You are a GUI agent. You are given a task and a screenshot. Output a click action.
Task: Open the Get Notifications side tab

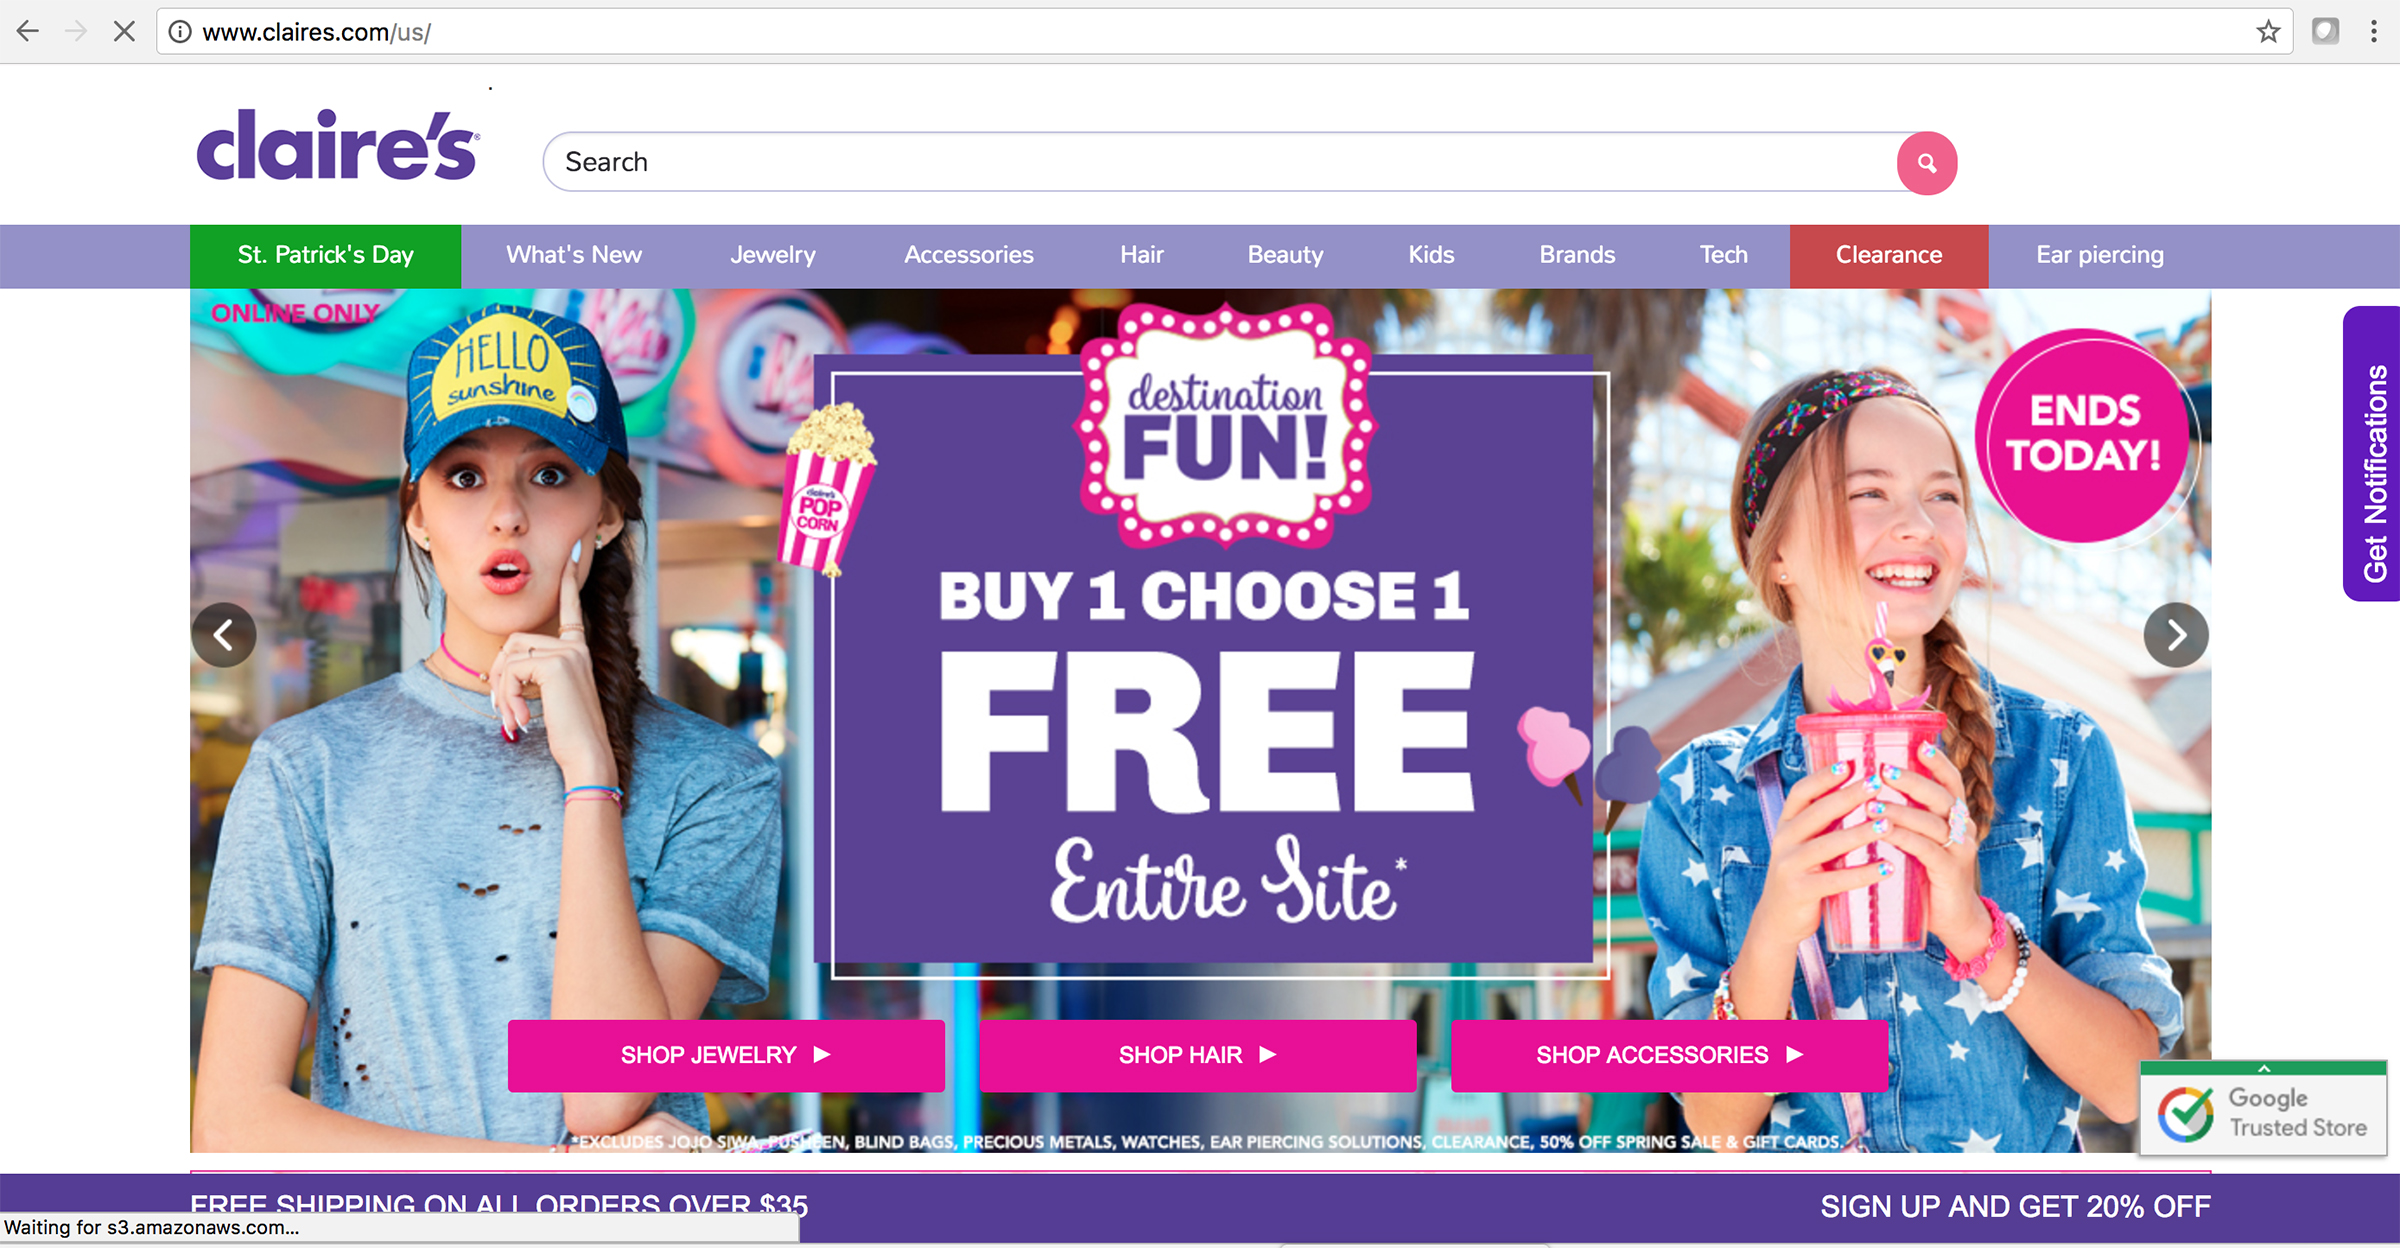click(2372, 454)
